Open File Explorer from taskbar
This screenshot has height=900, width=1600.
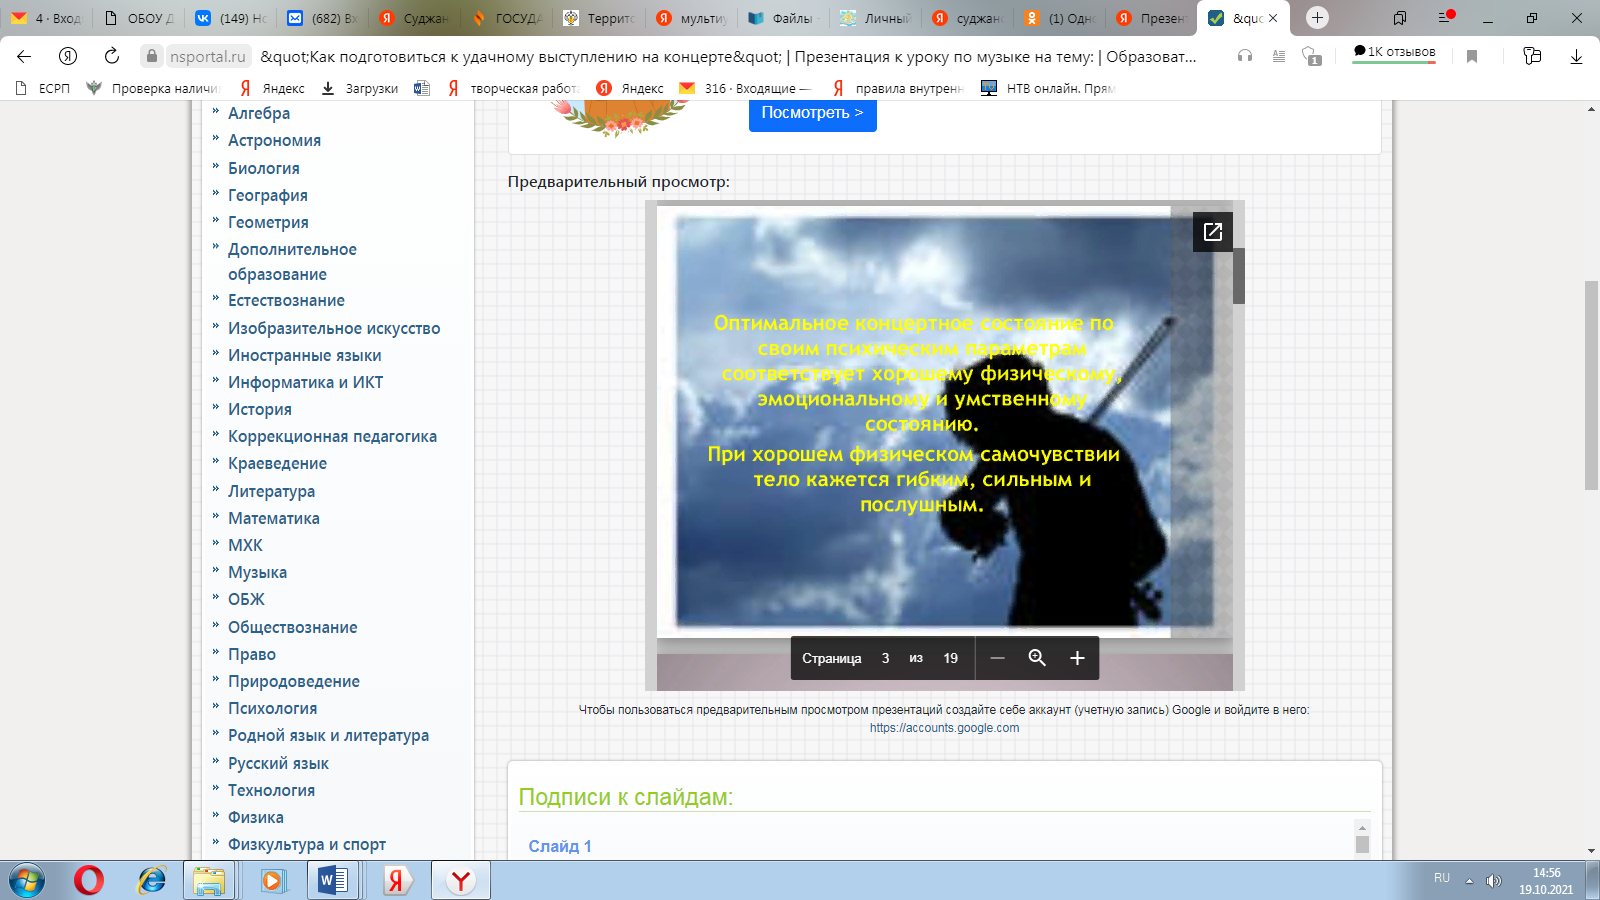[209, 880]
